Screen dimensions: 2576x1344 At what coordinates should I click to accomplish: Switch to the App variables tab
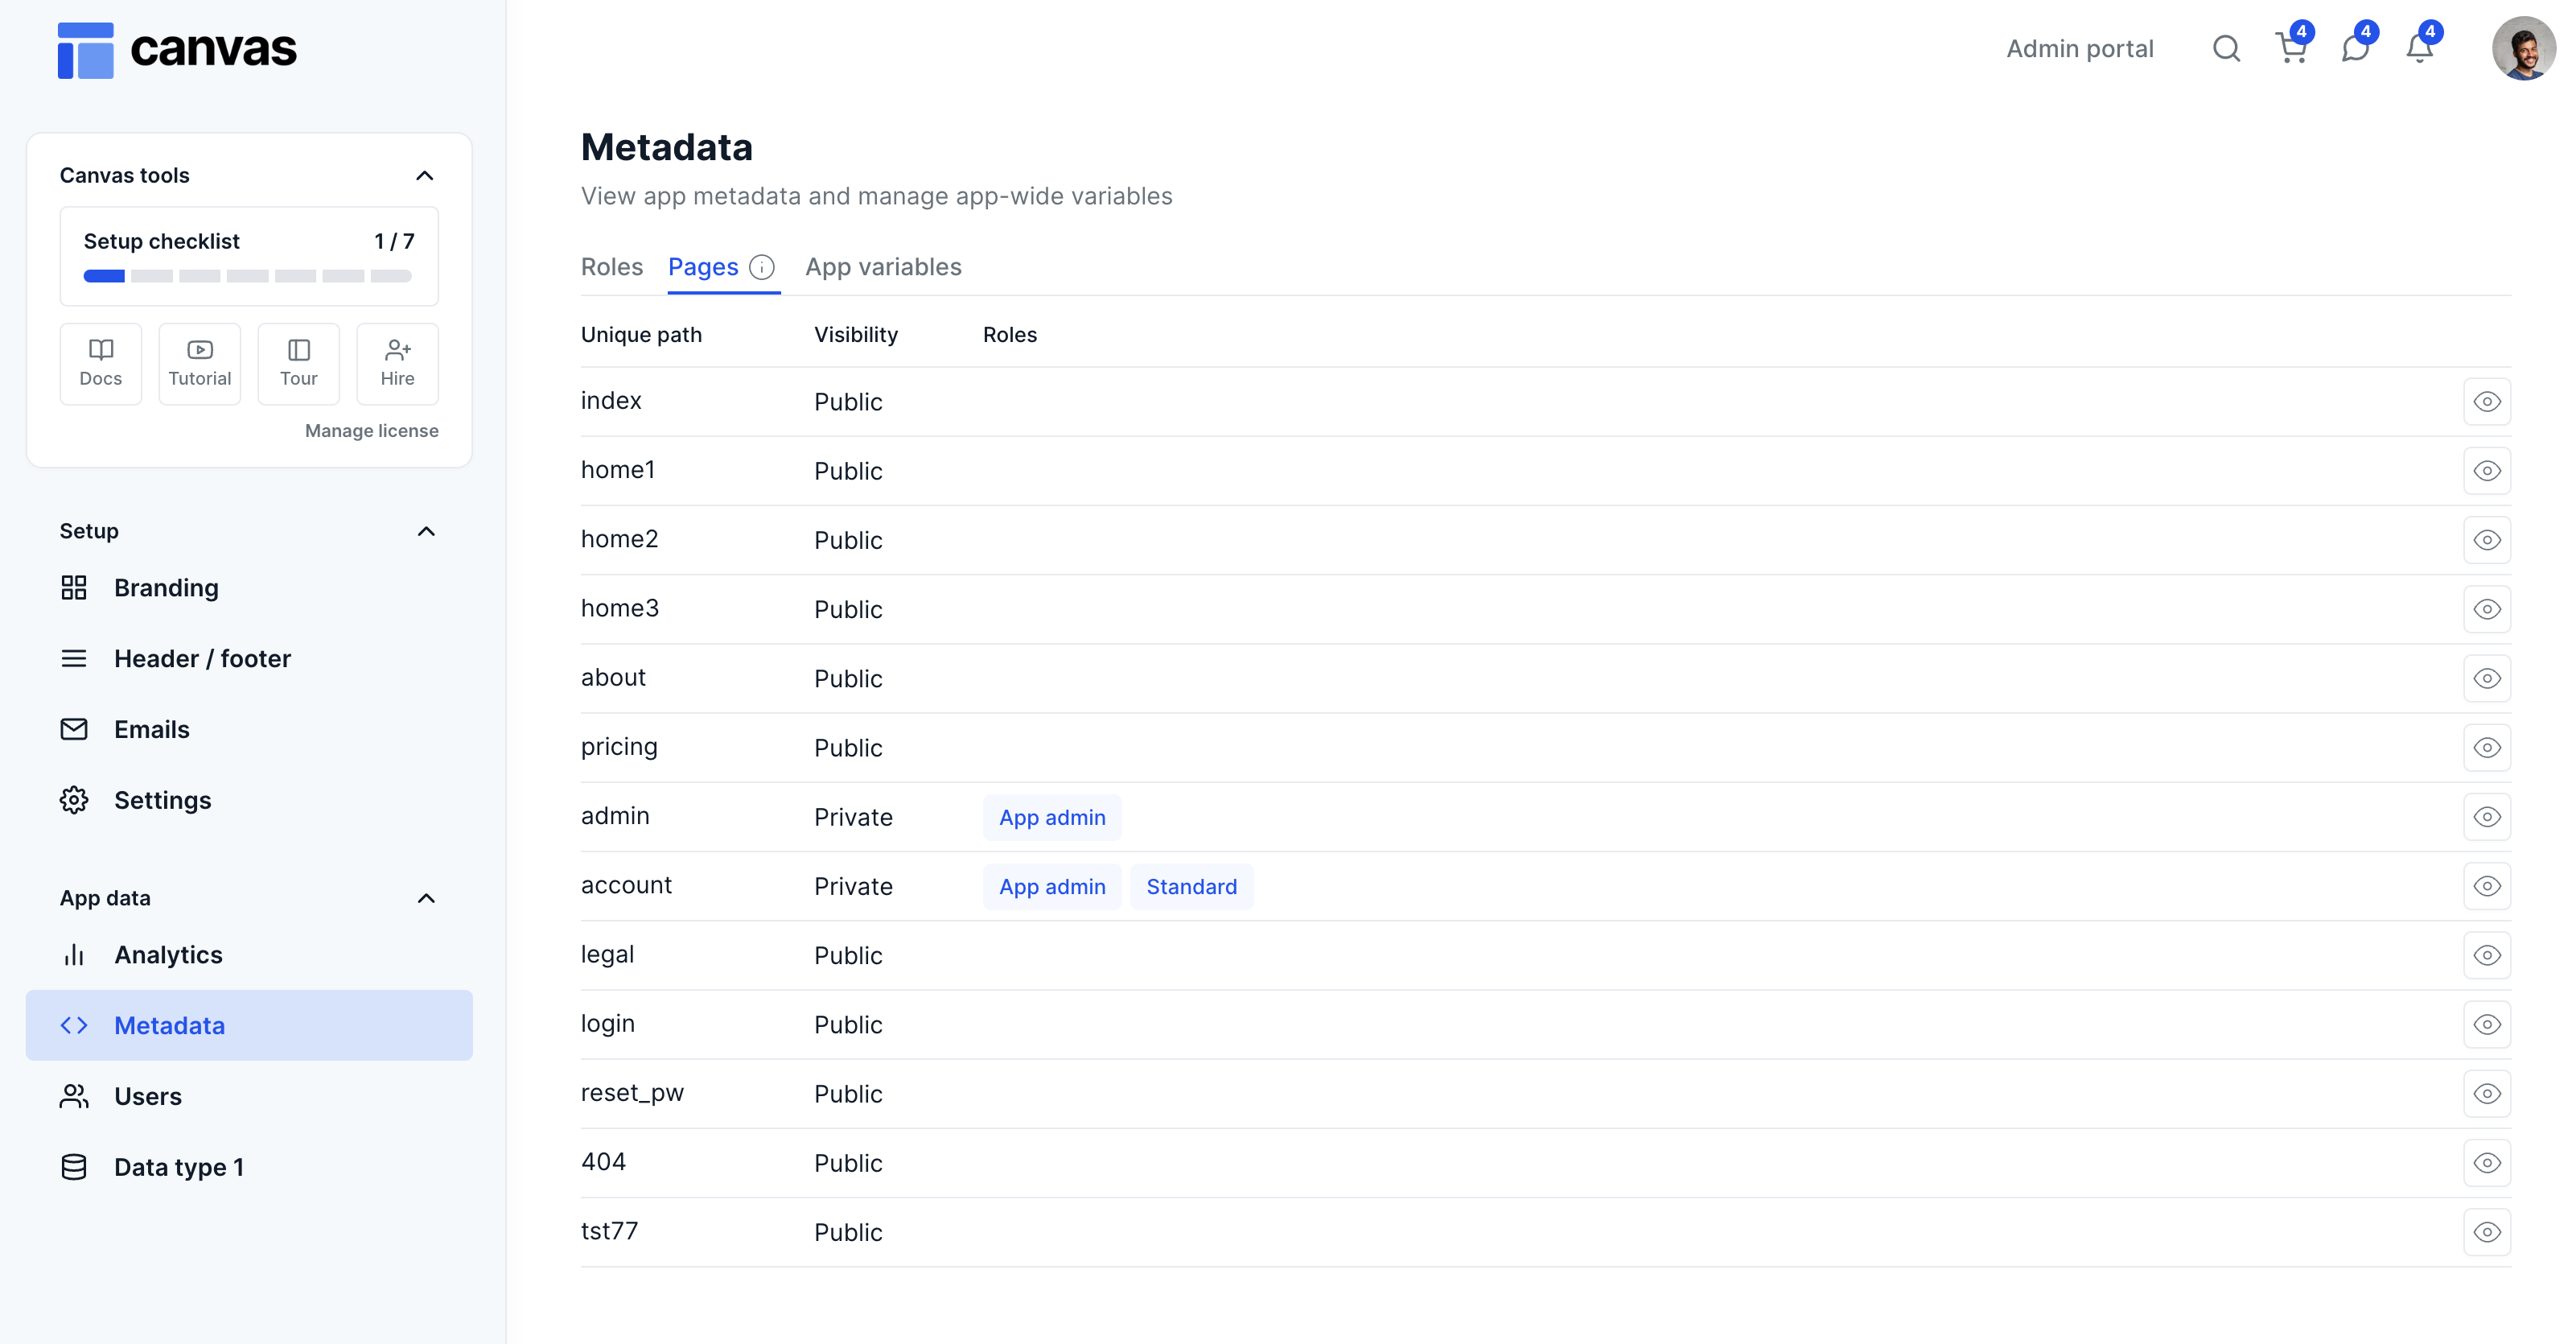pos(883,267)
